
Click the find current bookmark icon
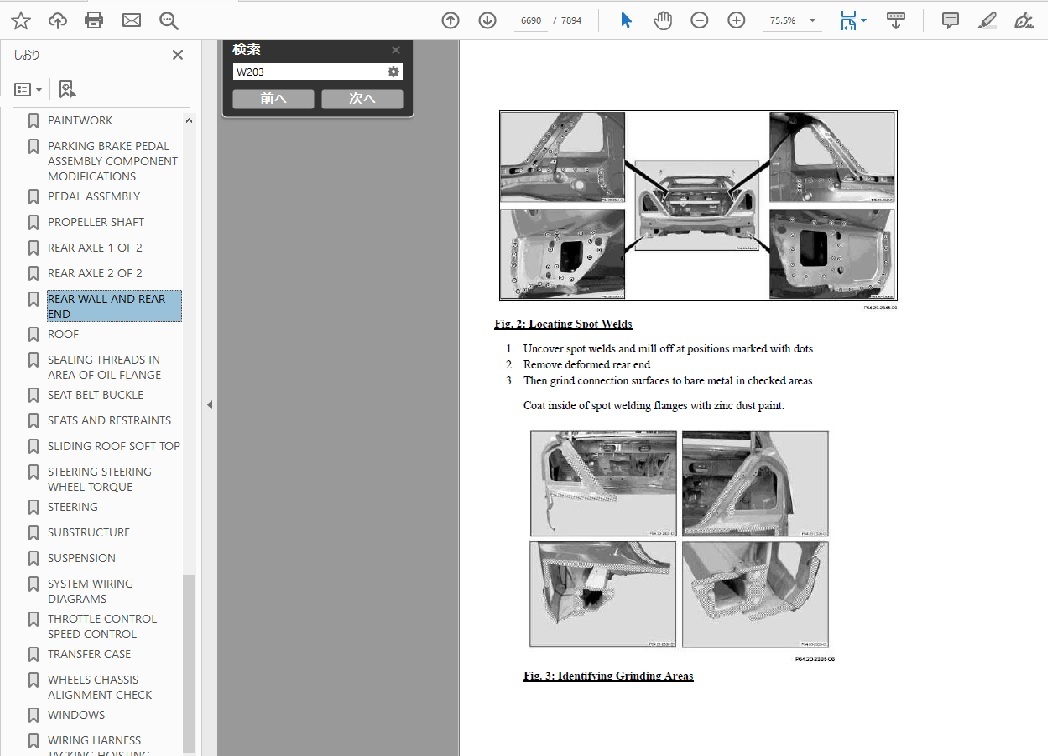click(x=67, y=89)
